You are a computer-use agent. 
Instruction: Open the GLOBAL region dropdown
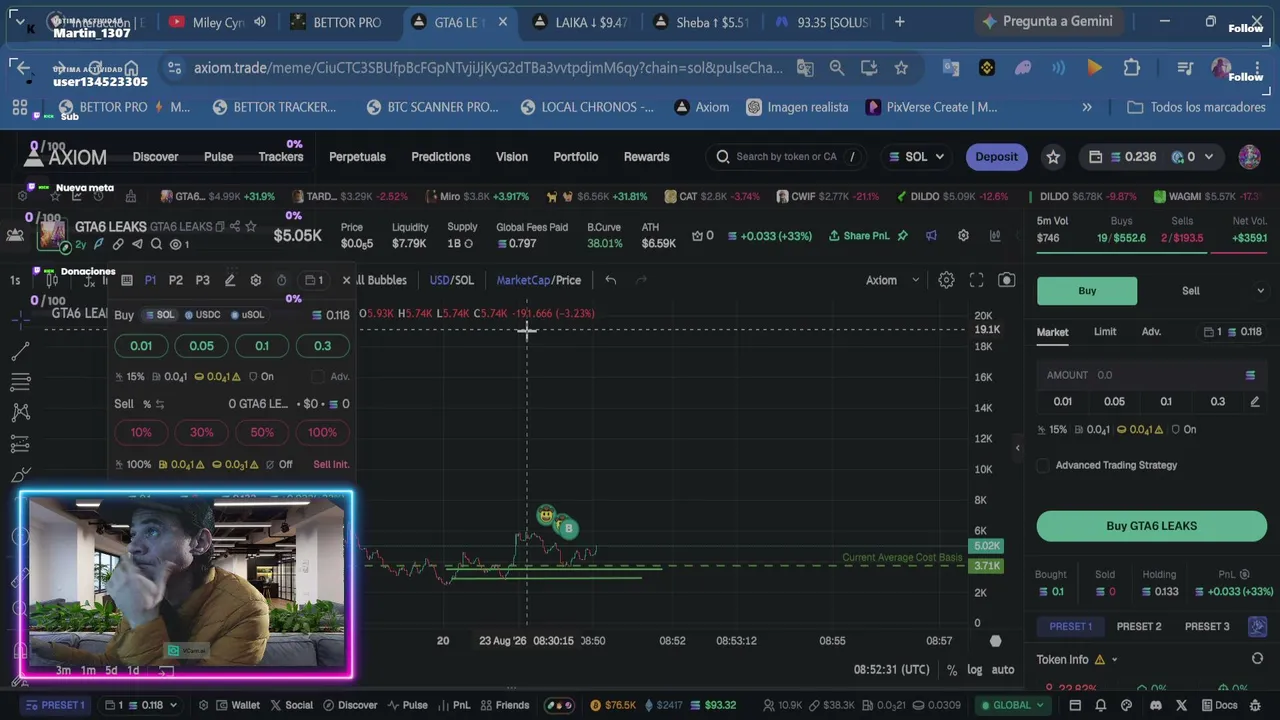[1011, 705]
